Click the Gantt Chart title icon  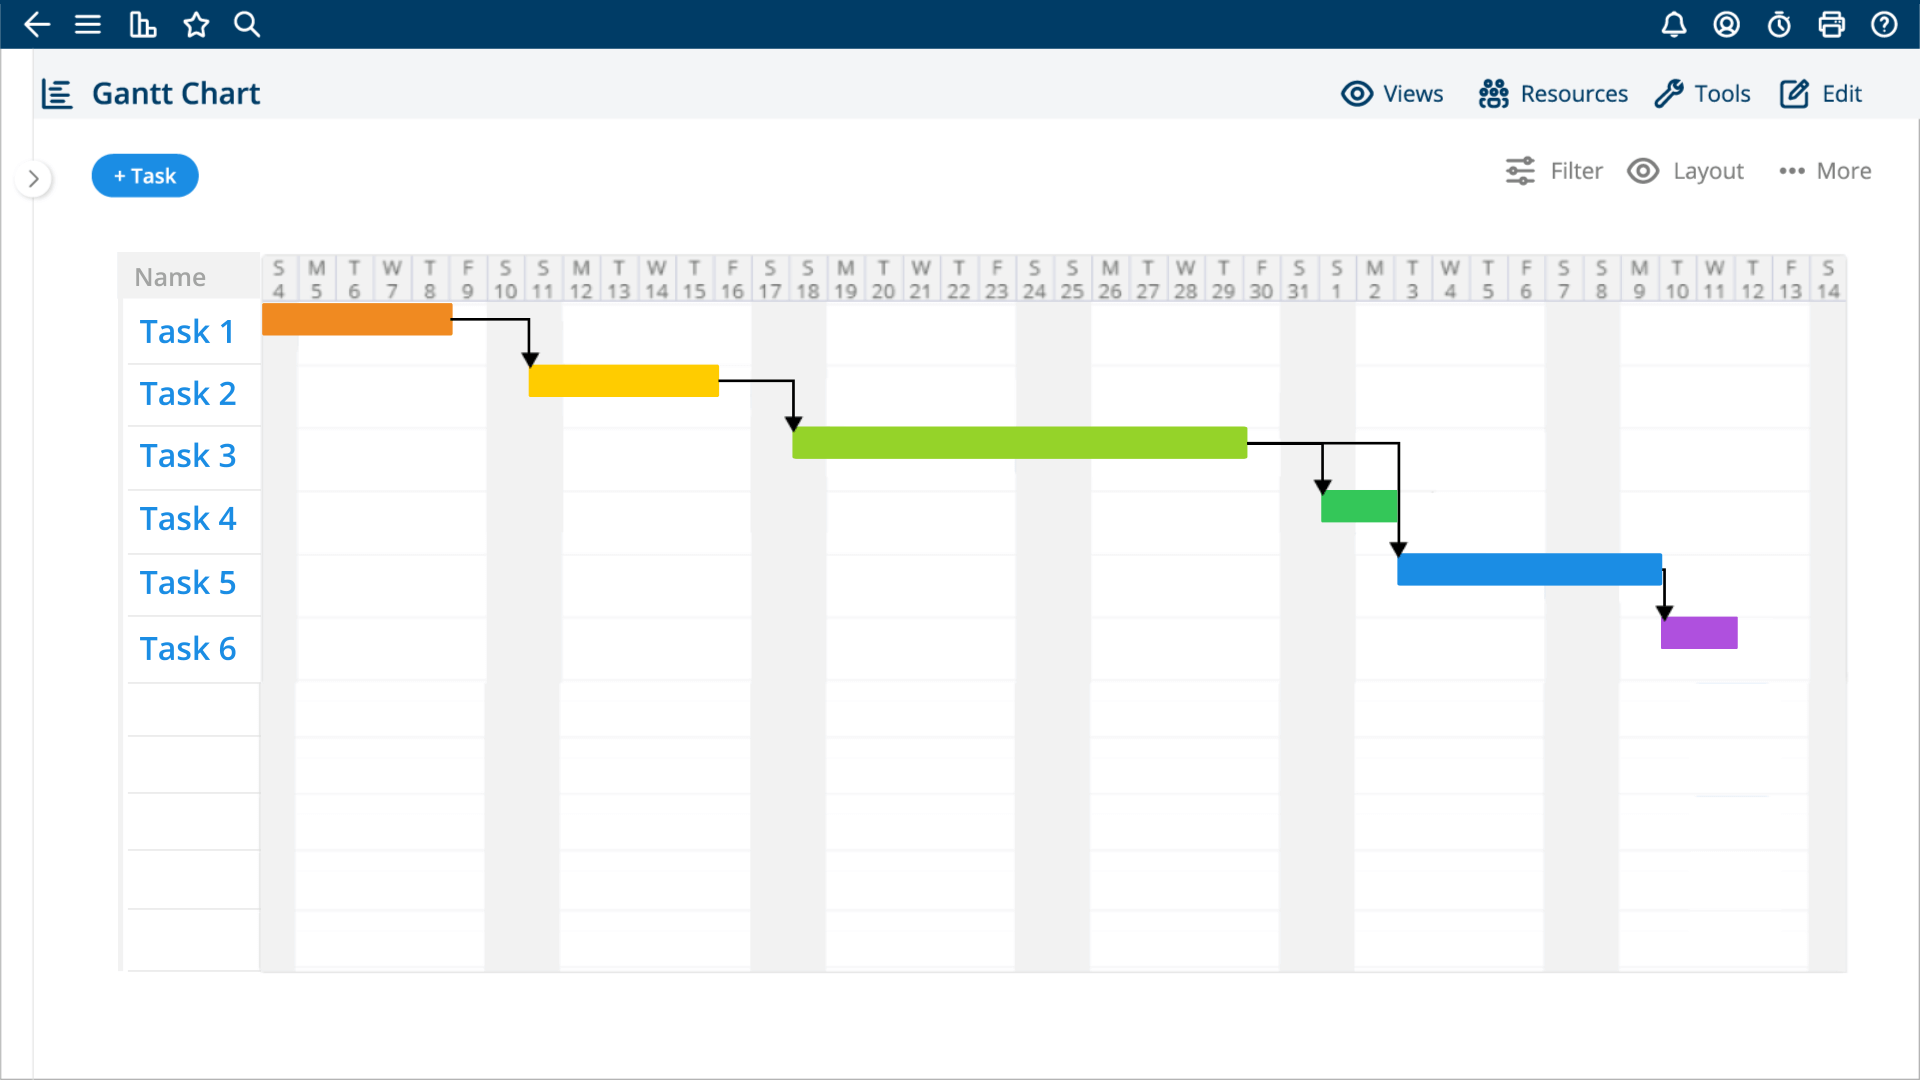point(57,94)
